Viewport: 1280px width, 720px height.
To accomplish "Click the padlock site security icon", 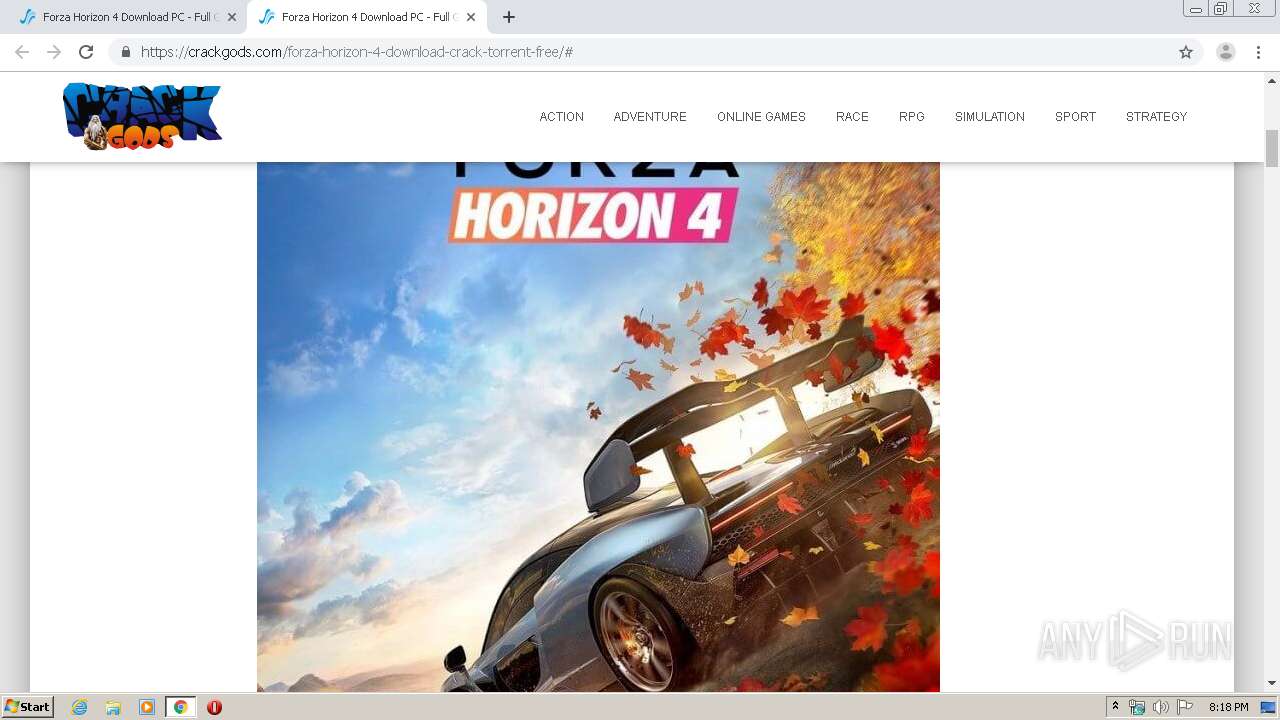I will [x=126, y=52].
